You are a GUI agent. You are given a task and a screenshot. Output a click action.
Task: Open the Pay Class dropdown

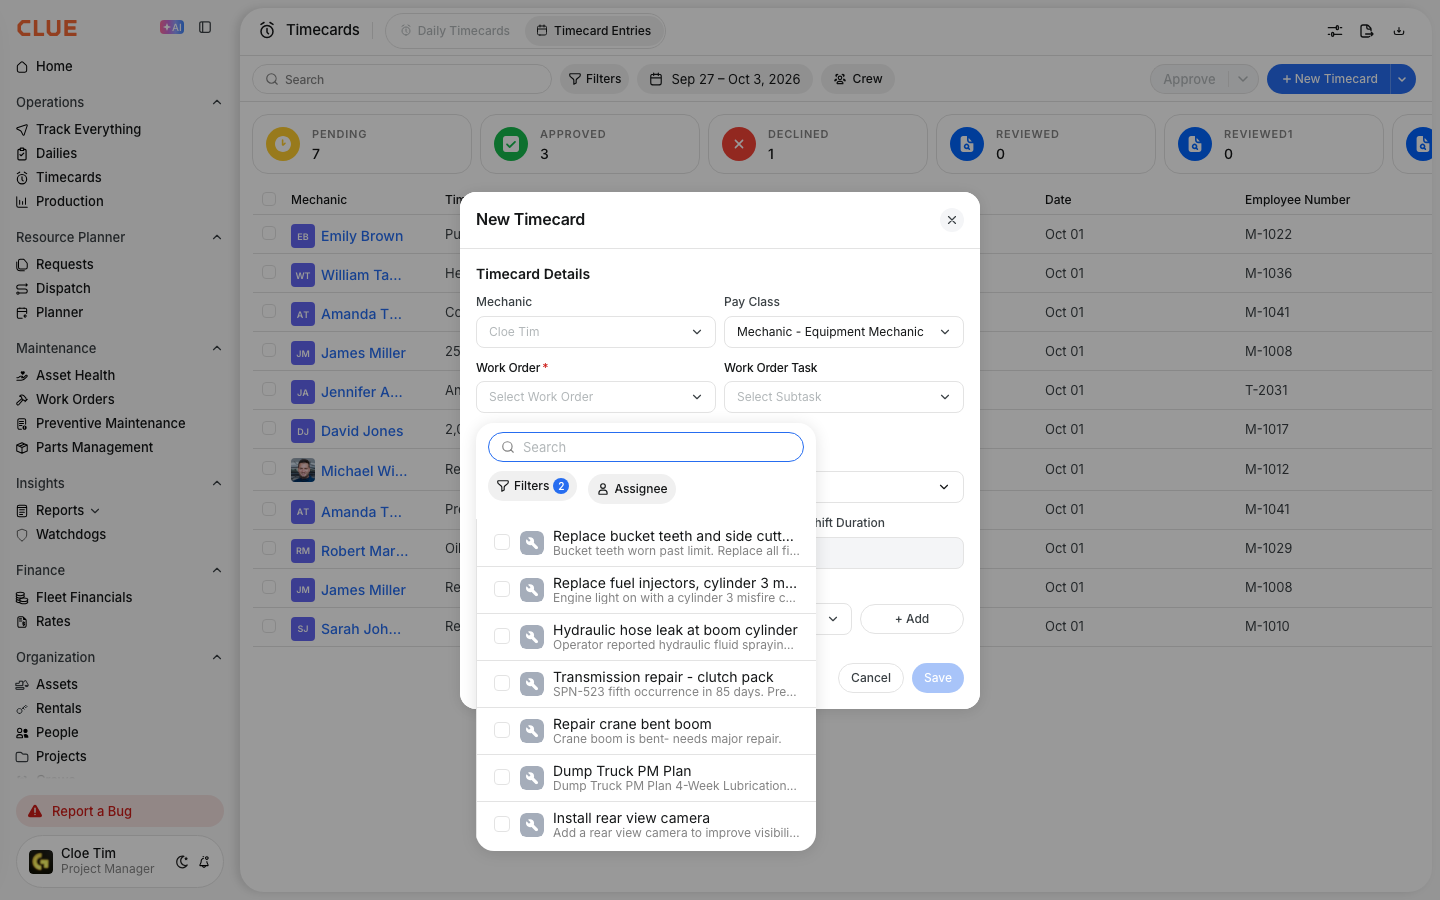844,332
